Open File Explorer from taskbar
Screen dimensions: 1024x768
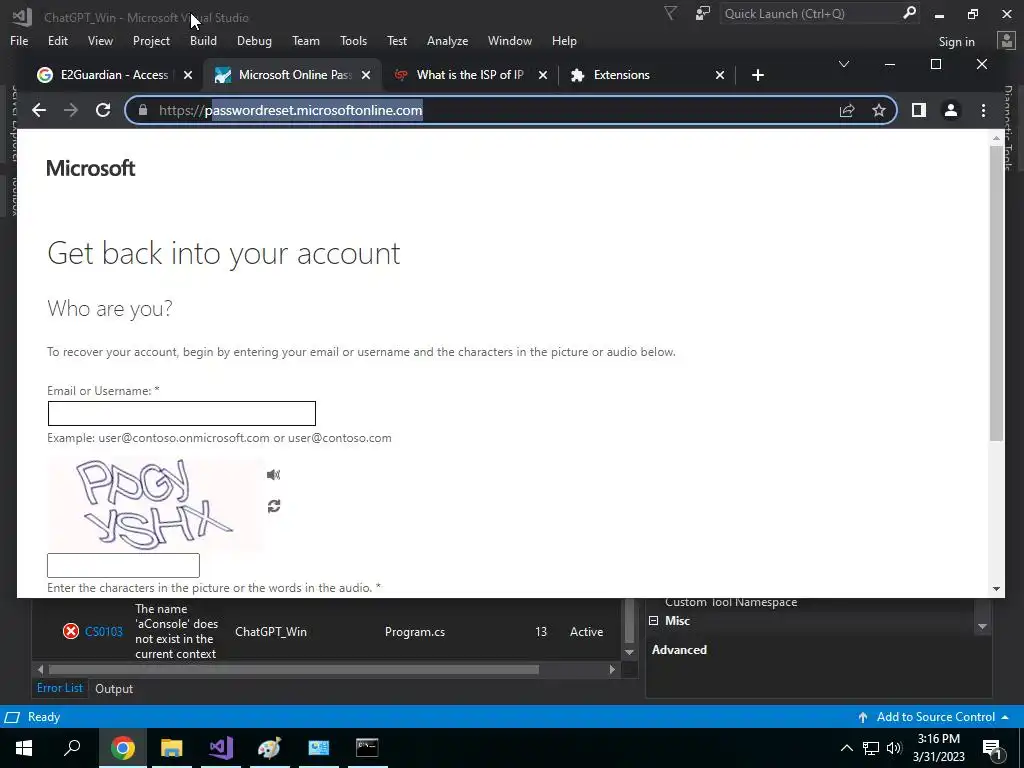[172, 748]
